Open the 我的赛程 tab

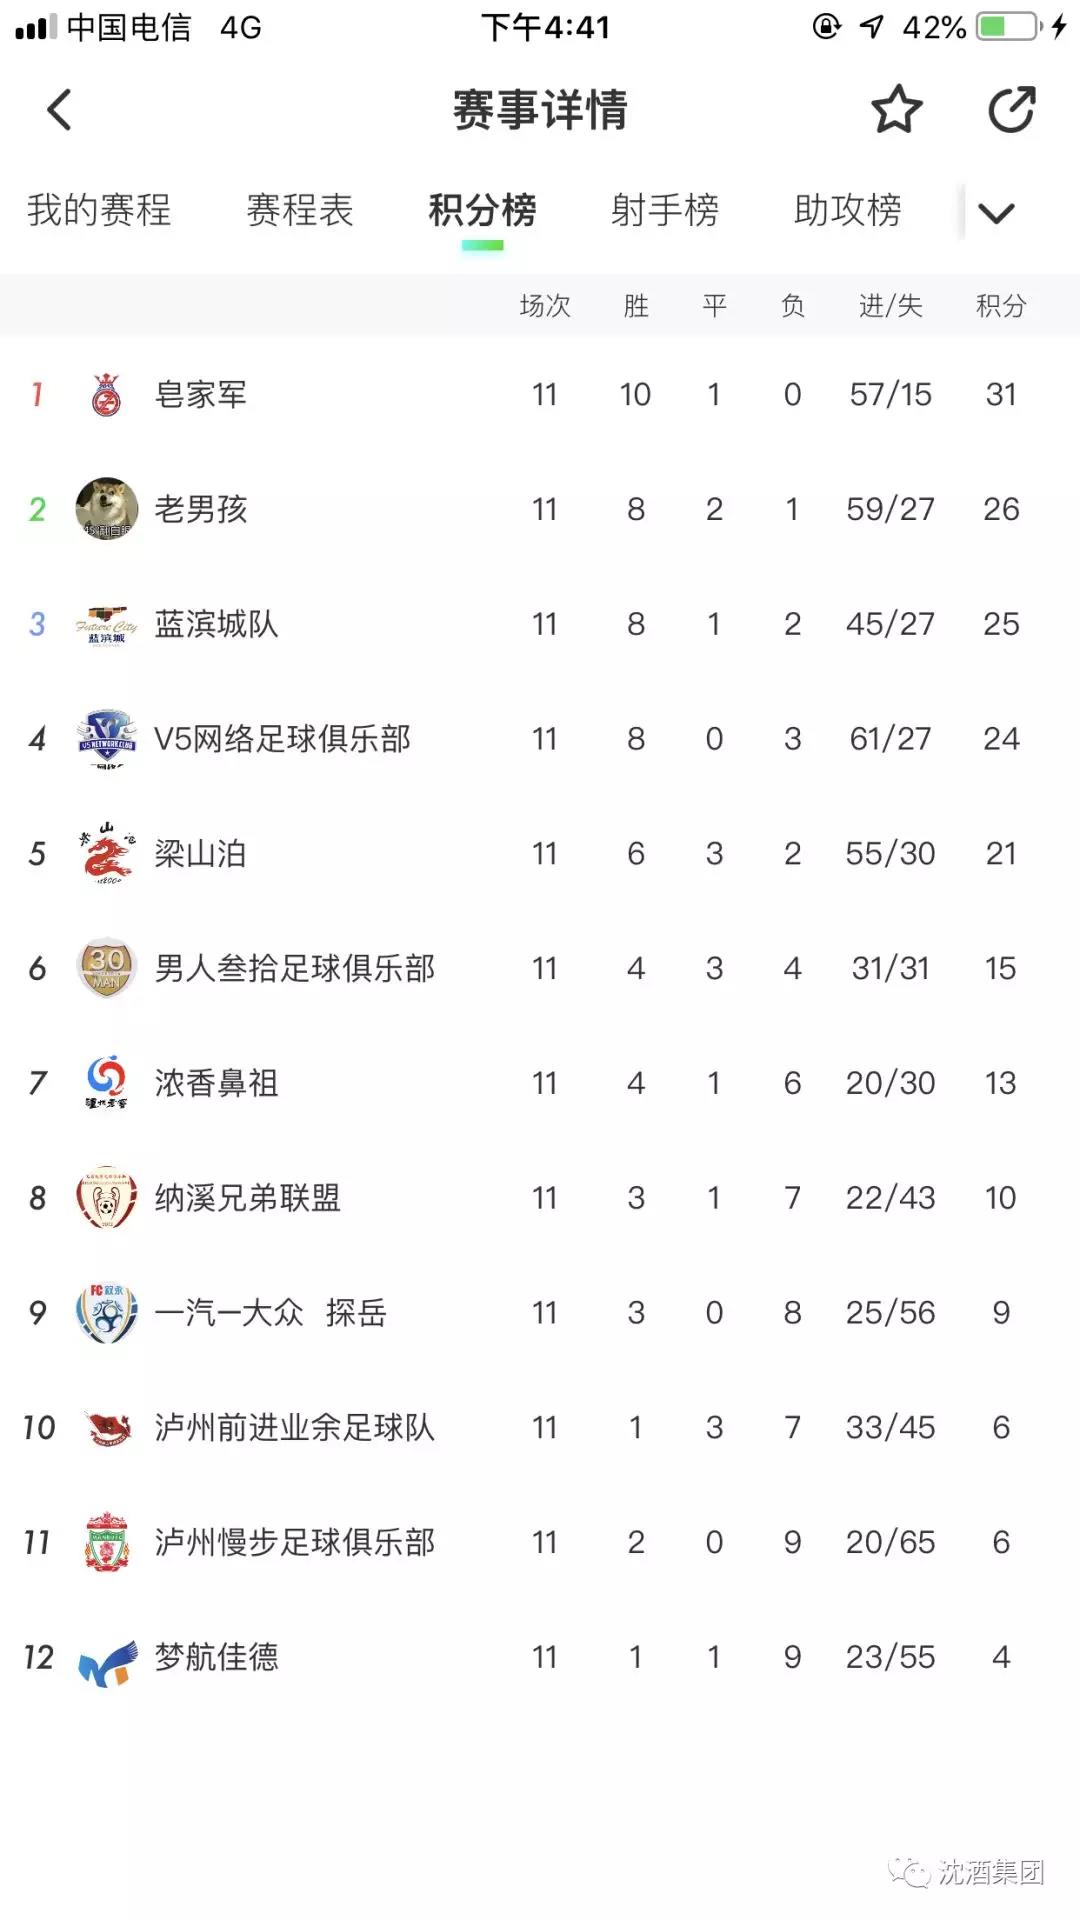point(99,210)
